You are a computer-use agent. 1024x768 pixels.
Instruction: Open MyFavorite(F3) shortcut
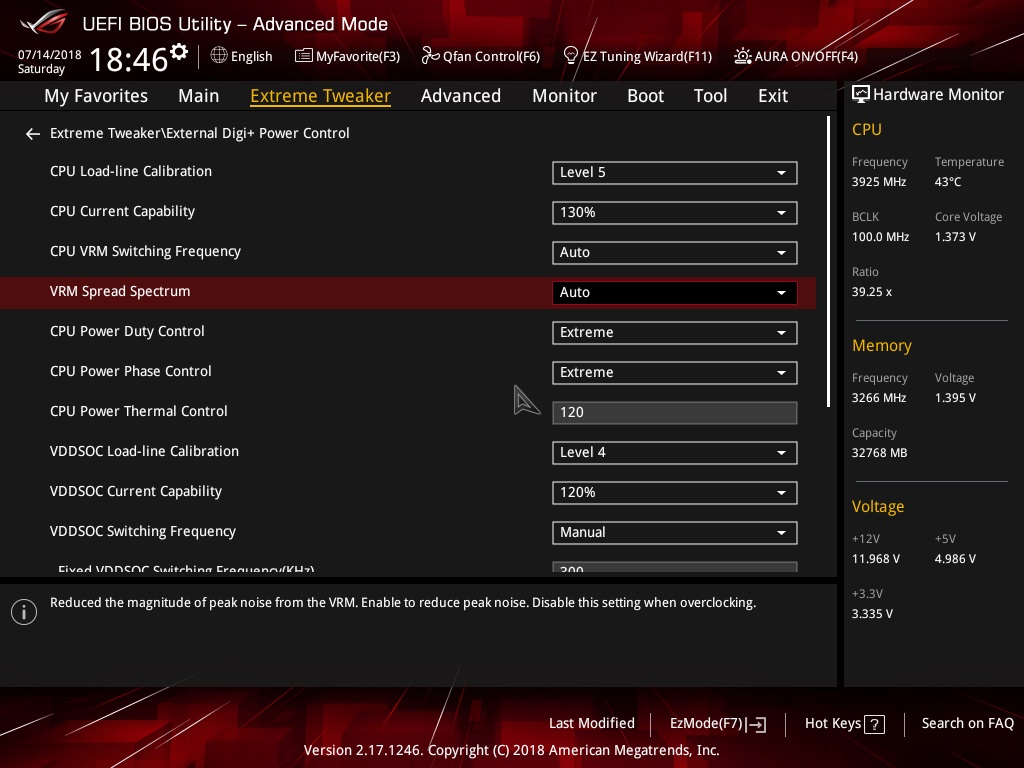coord(347,56)
